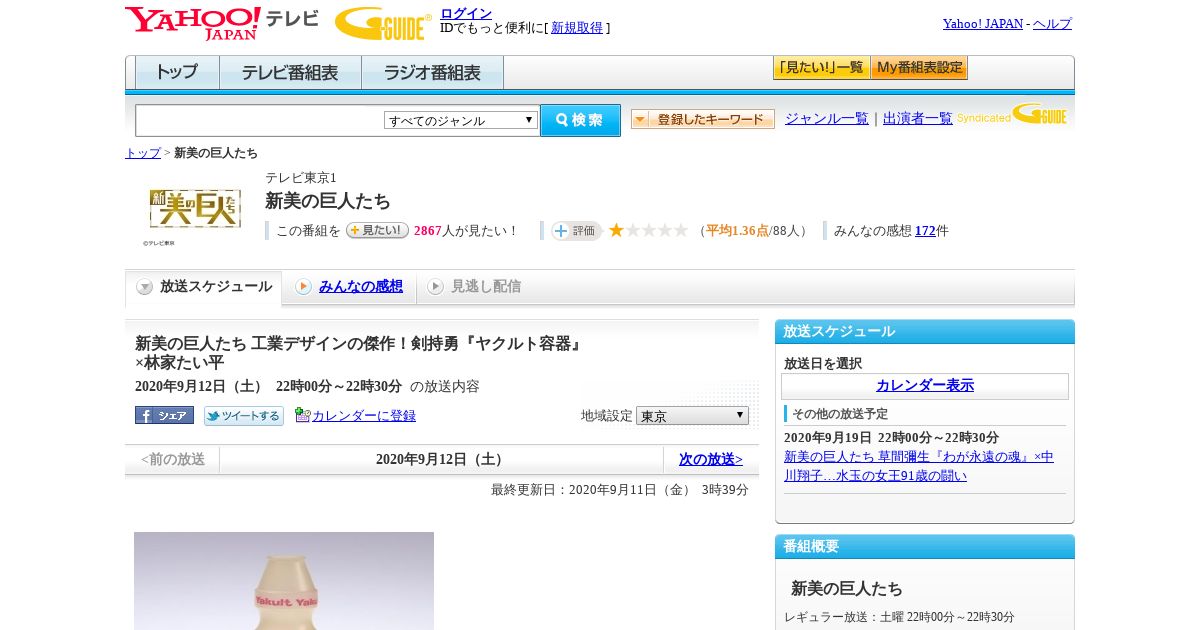The image size is (1200, 630).
Task: Open ジャンル一覧 link
Action: click(827, 118)
